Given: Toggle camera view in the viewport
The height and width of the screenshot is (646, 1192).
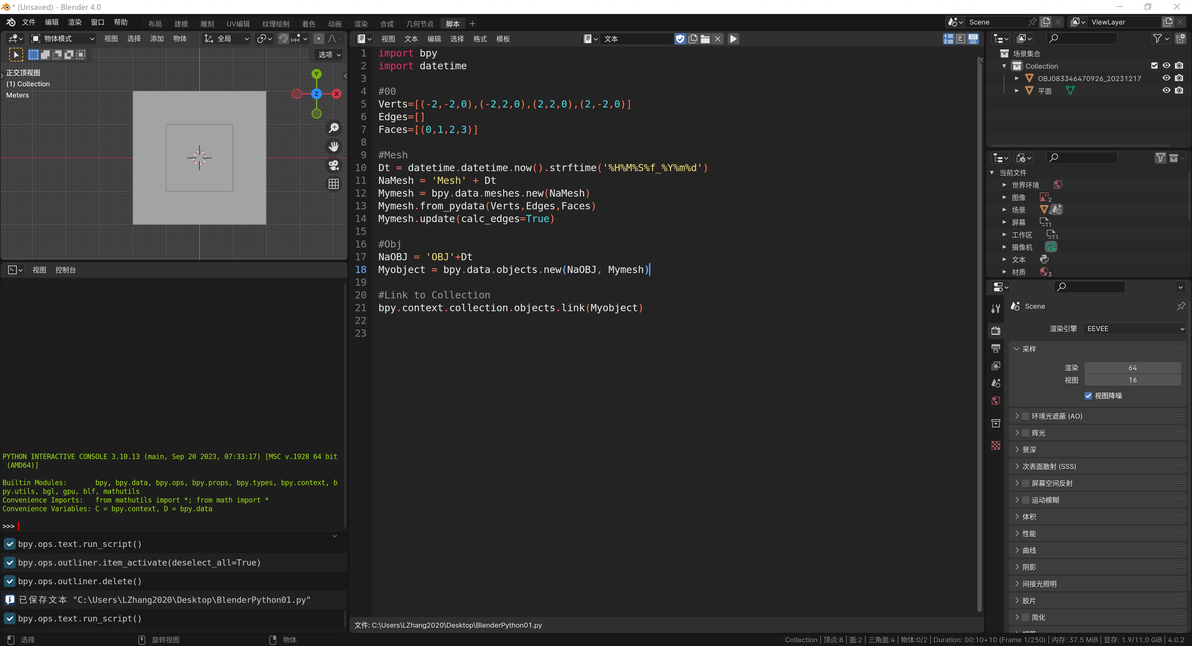Looking at the screenshot, I should point(334,165).
